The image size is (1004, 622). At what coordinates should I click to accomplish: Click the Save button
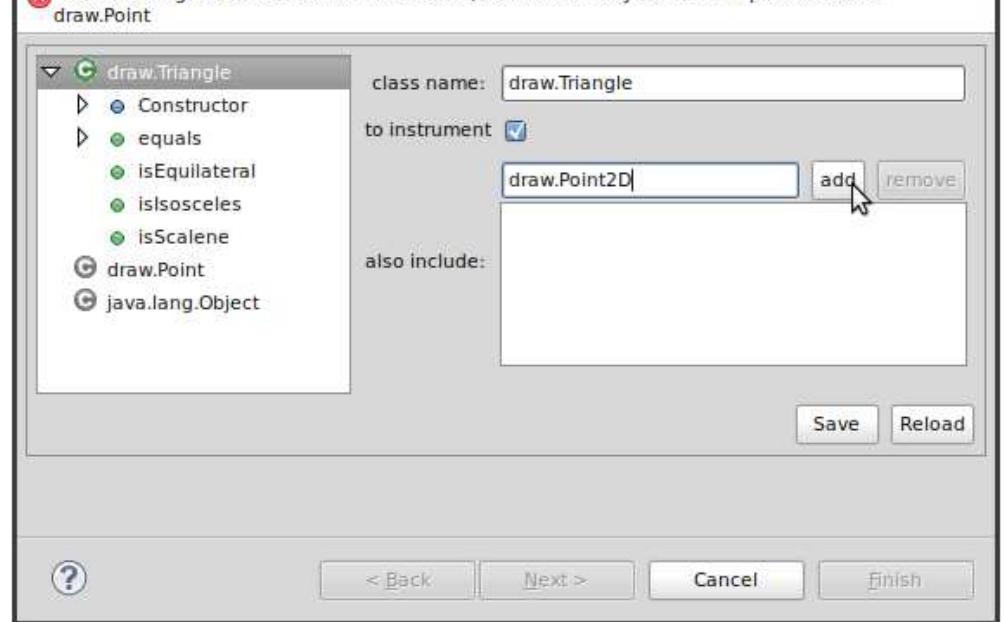837,424
